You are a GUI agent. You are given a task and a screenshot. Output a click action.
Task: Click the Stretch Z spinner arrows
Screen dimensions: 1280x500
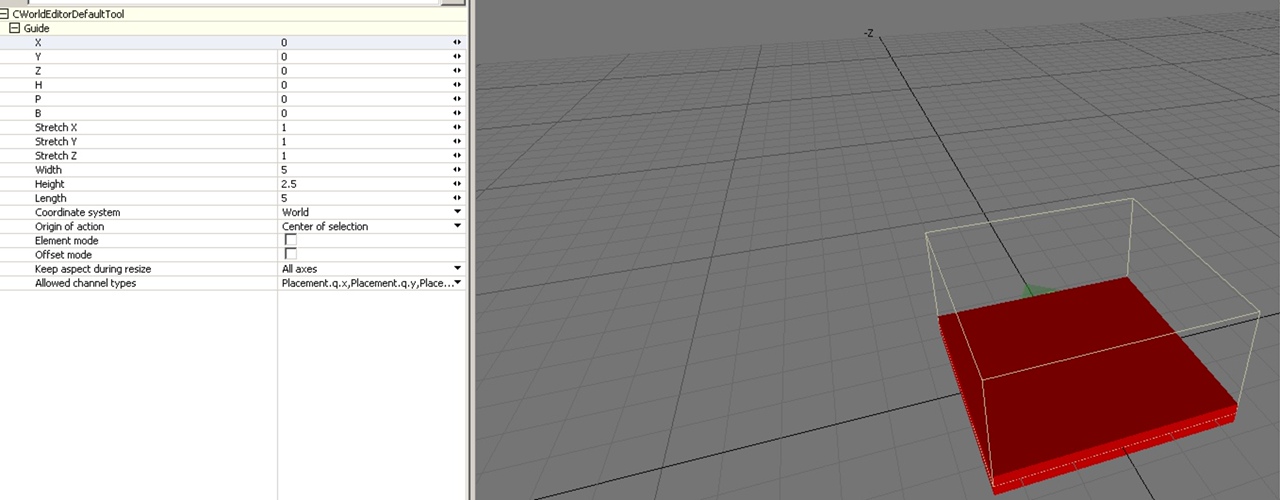point(457,156)
